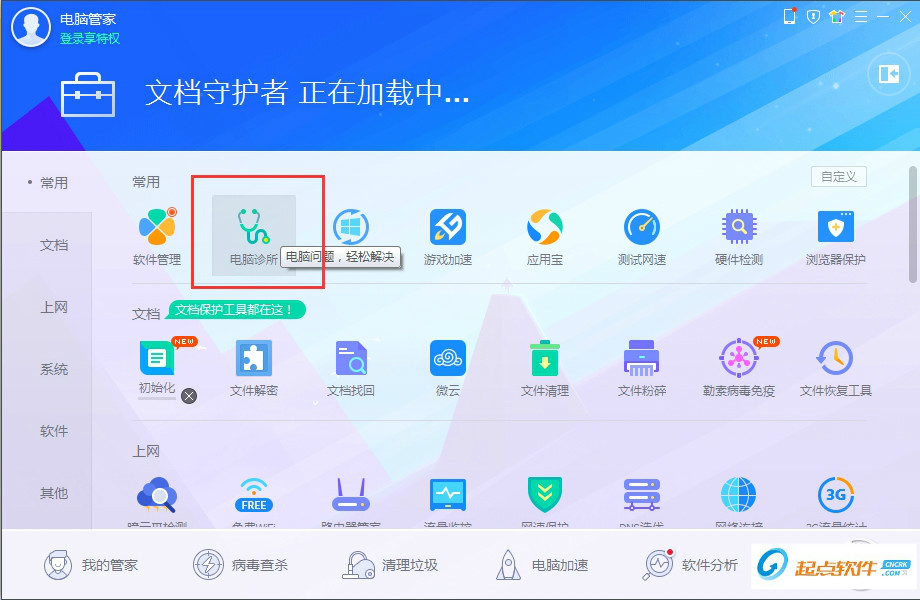Run 测试网速 speed test
This screenshot has height=600, width=920.
pyautogui.click(x=642, y=236)
